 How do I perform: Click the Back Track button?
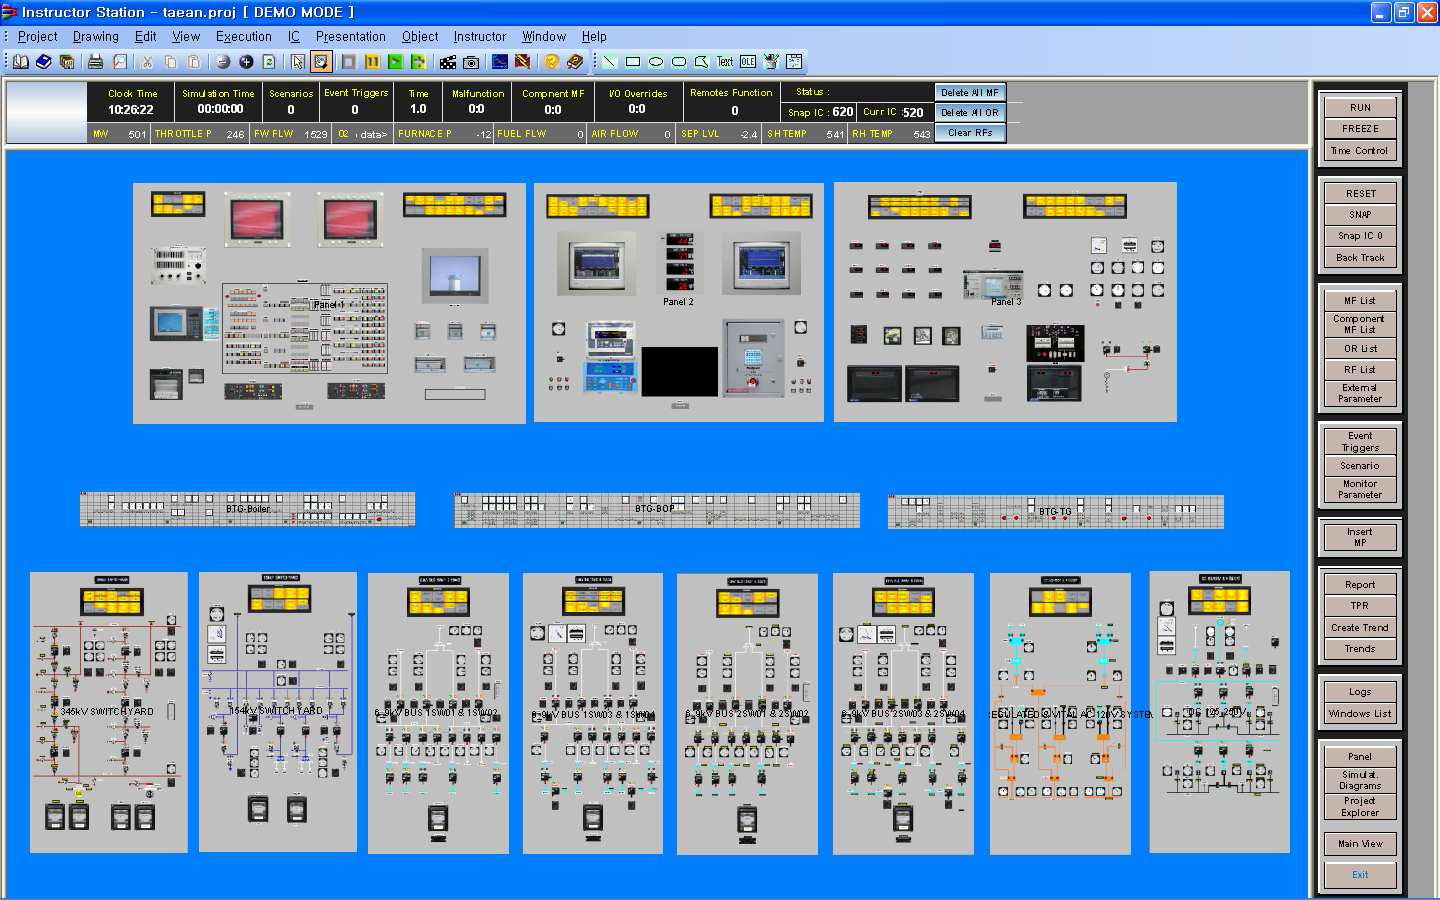[x=1360, y=258]
